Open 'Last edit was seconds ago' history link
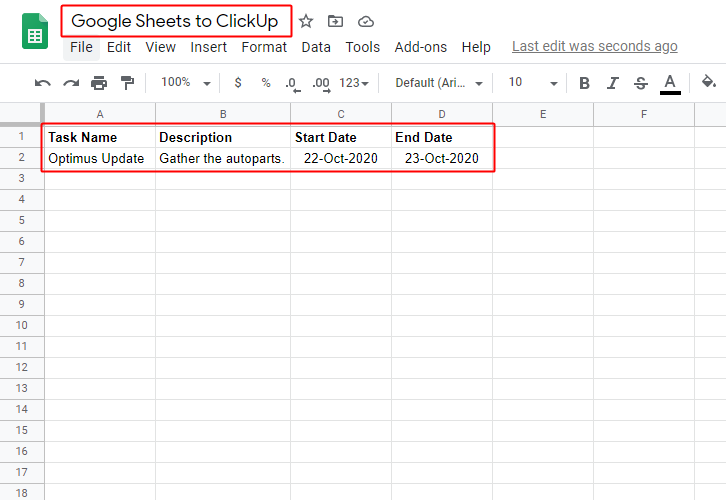726x500 pixels. (595, 46)
